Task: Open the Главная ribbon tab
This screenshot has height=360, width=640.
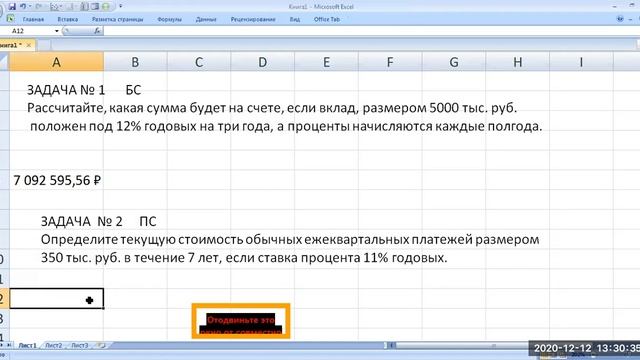Action: click(x=33, y=19)
